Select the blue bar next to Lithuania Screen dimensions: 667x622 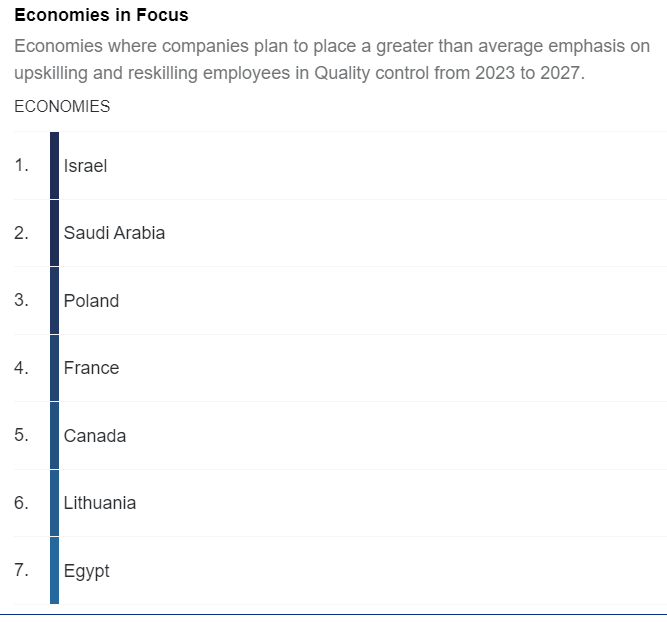pyautogui.click(x=55, y=503)
